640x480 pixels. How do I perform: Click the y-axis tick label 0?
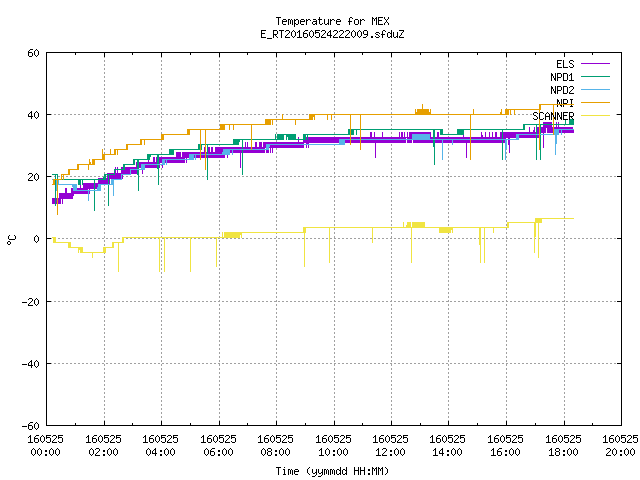click(x=36, y=239)
